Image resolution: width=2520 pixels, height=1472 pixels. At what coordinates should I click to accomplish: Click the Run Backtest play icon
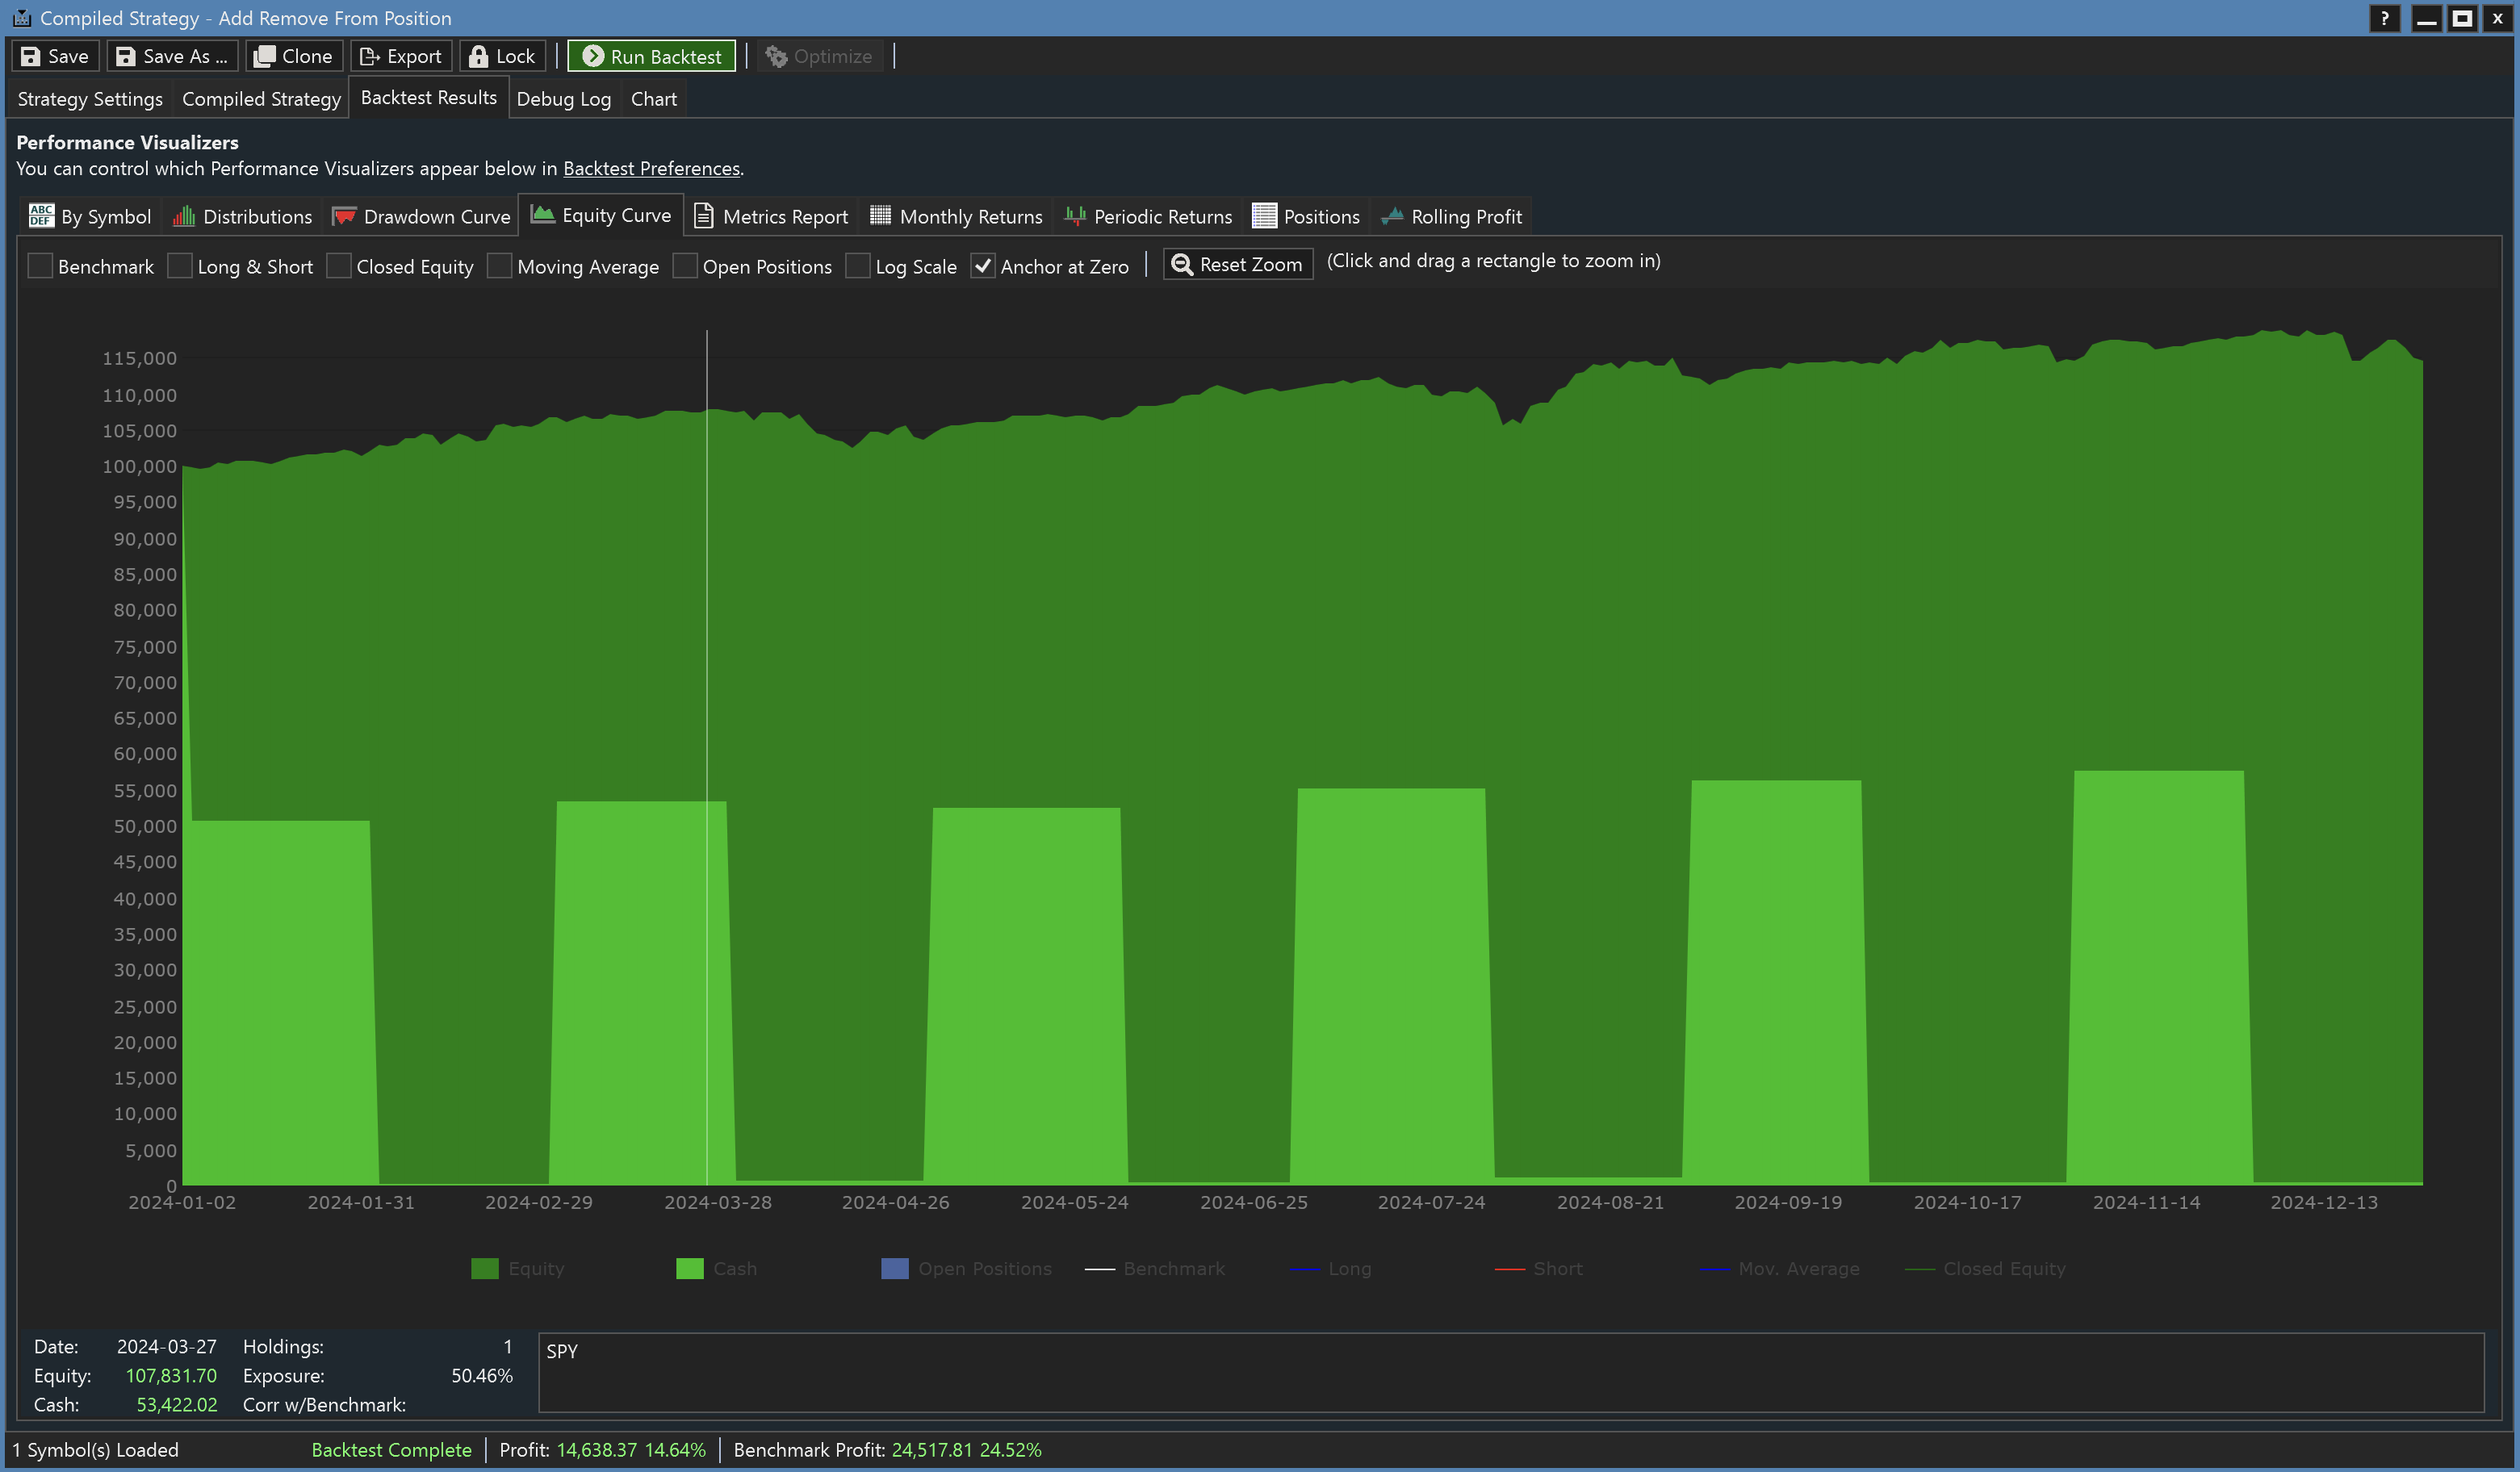pyautogui.click(x=593, y=57)
